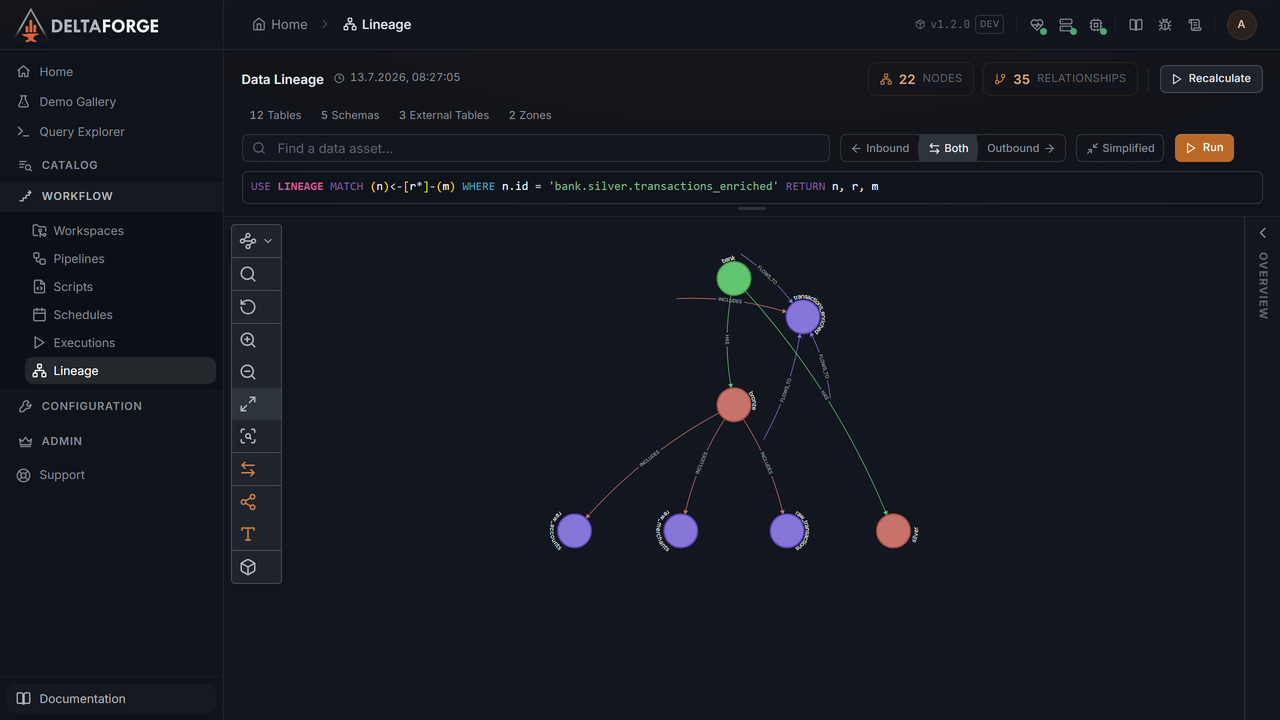Click into the lineage query editor

[x=752, y=187]
